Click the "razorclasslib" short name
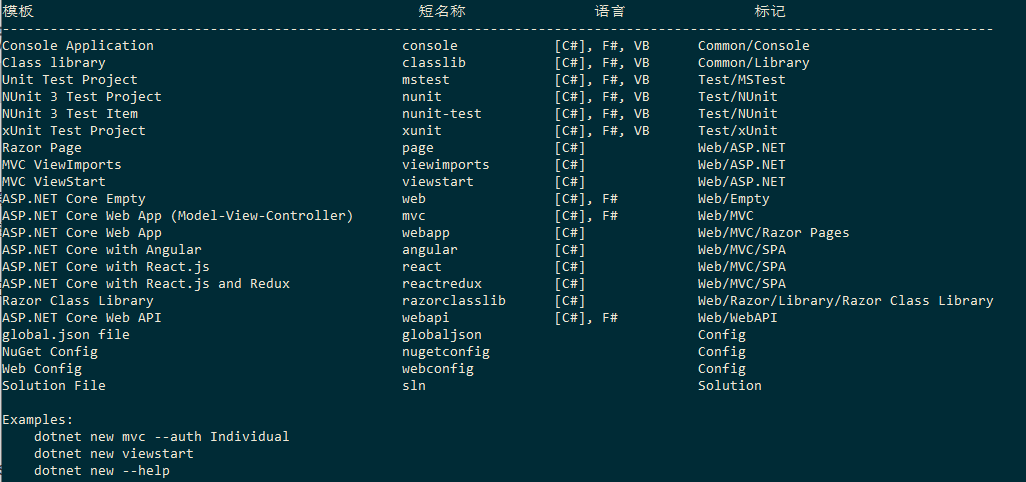Image resolution: width=1026 pixels, height=482 pixels. (454, 300)
